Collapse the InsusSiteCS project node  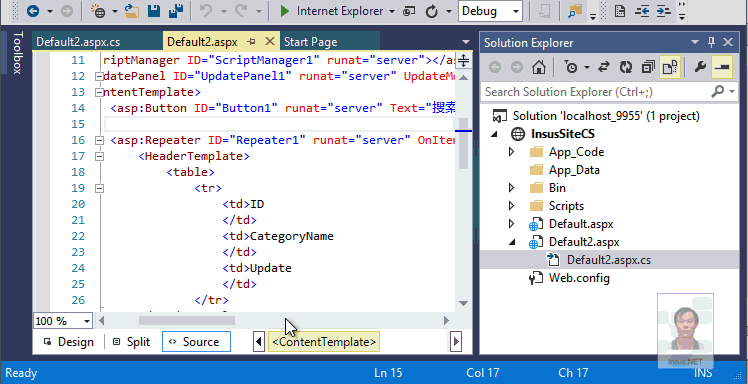click(495, 135)
